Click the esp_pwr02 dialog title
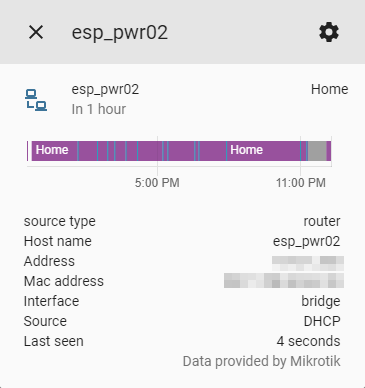The height and width of the screenshot is (388, 365). pyautogui.click(x=120, y=33)
